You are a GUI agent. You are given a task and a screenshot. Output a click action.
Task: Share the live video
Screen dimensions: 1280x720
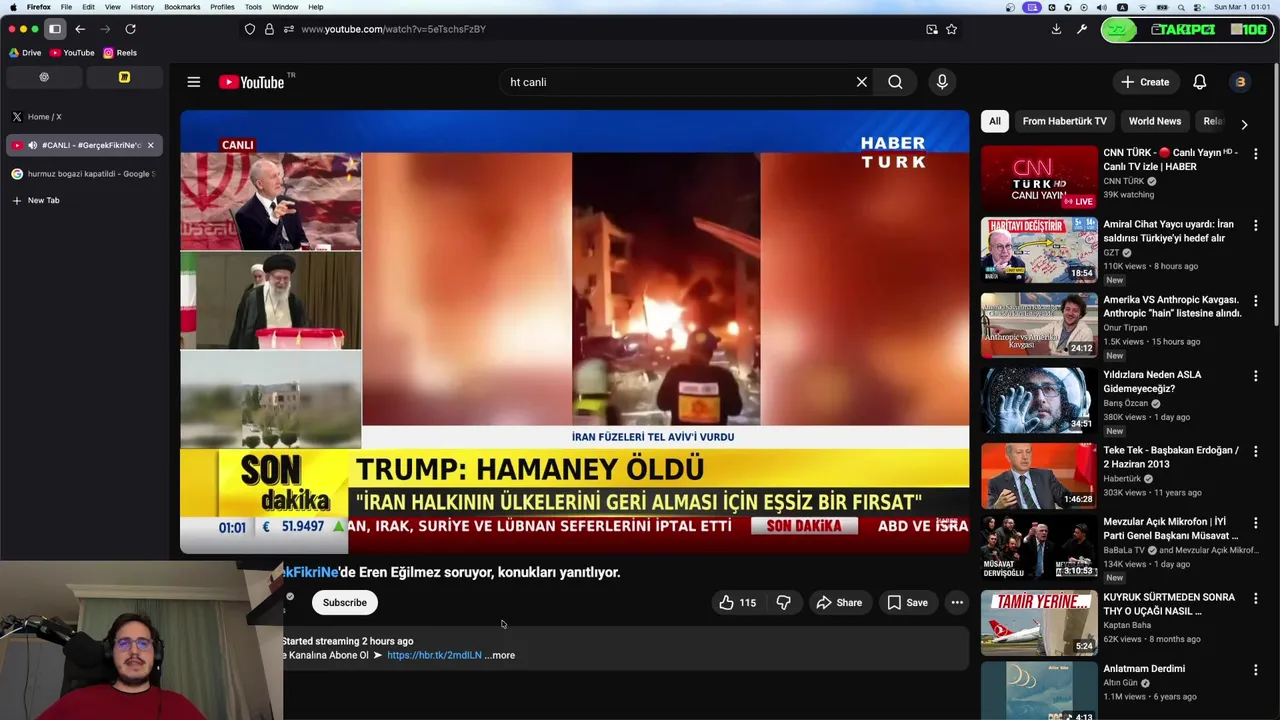click(x=838, y=602)
